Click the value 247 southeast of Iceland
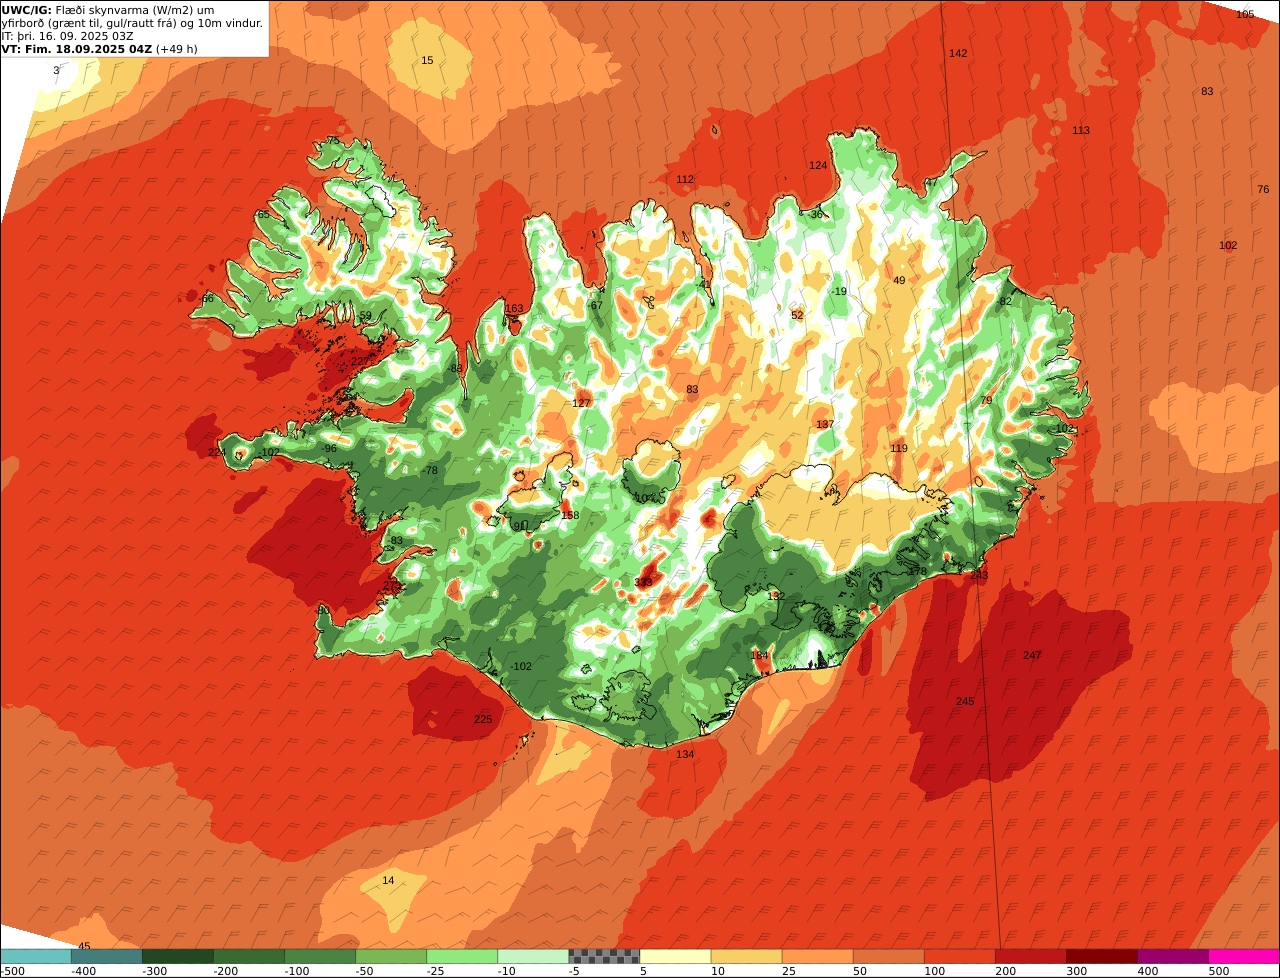The height and width of the screenshot is (978, 1280). (x=1032, y=656)
